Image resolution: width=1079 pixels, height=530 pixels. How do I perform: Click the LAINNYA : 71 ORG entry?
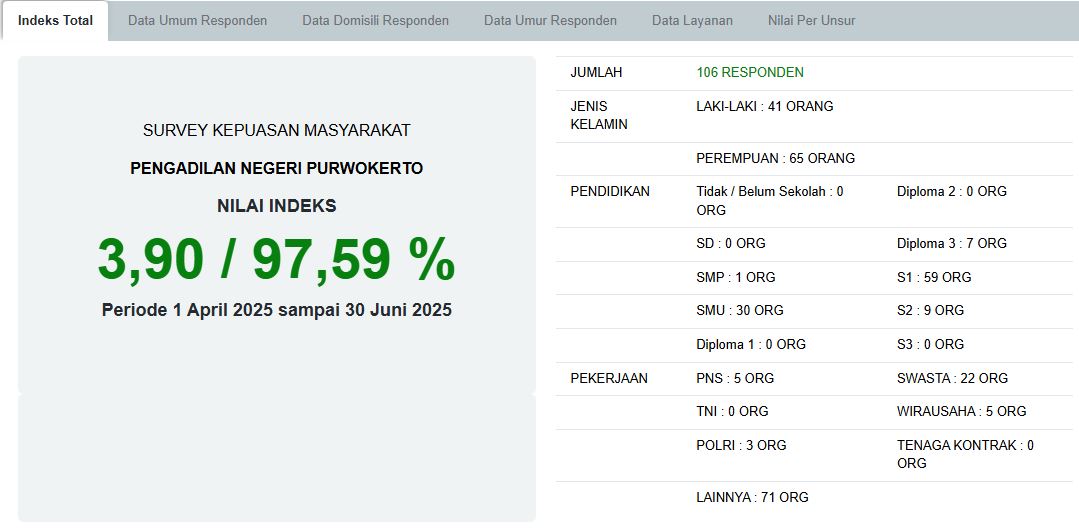pos(752,497)
